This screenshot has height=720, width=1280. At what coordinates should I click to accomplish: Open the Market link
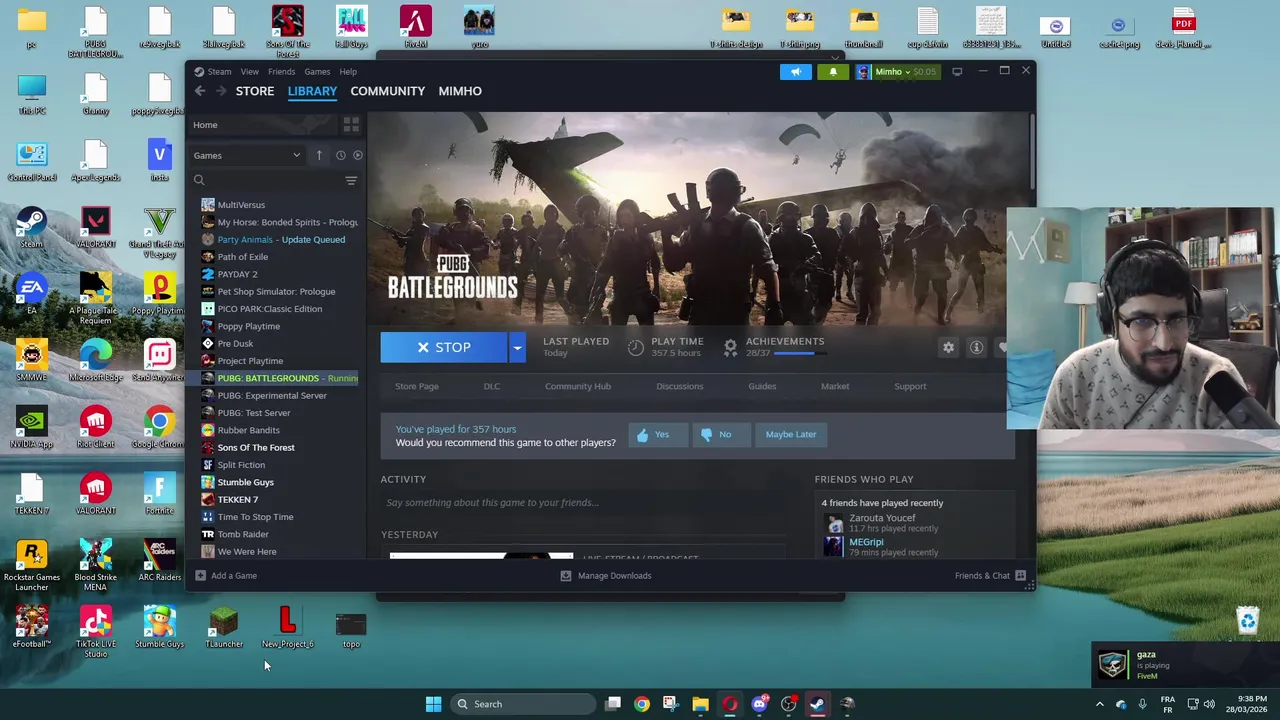[x=835, y=386]
